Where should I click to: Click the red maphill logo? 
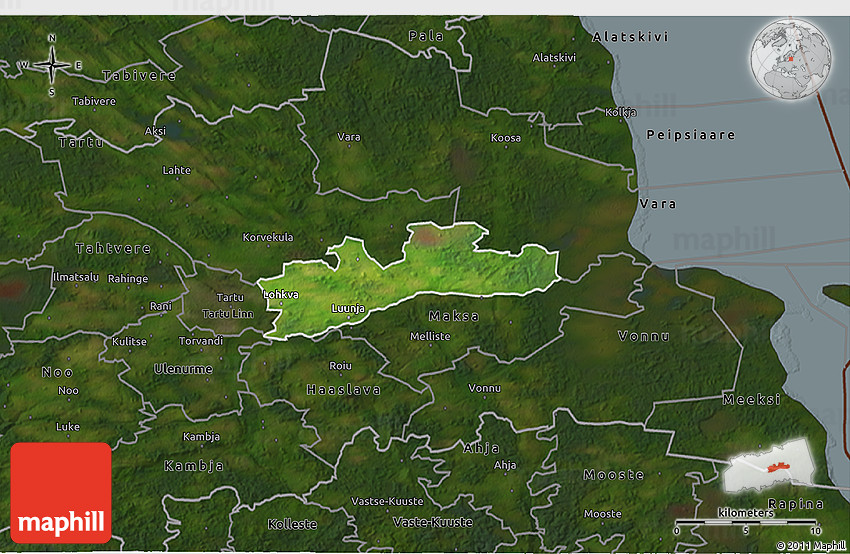[61, 493]
